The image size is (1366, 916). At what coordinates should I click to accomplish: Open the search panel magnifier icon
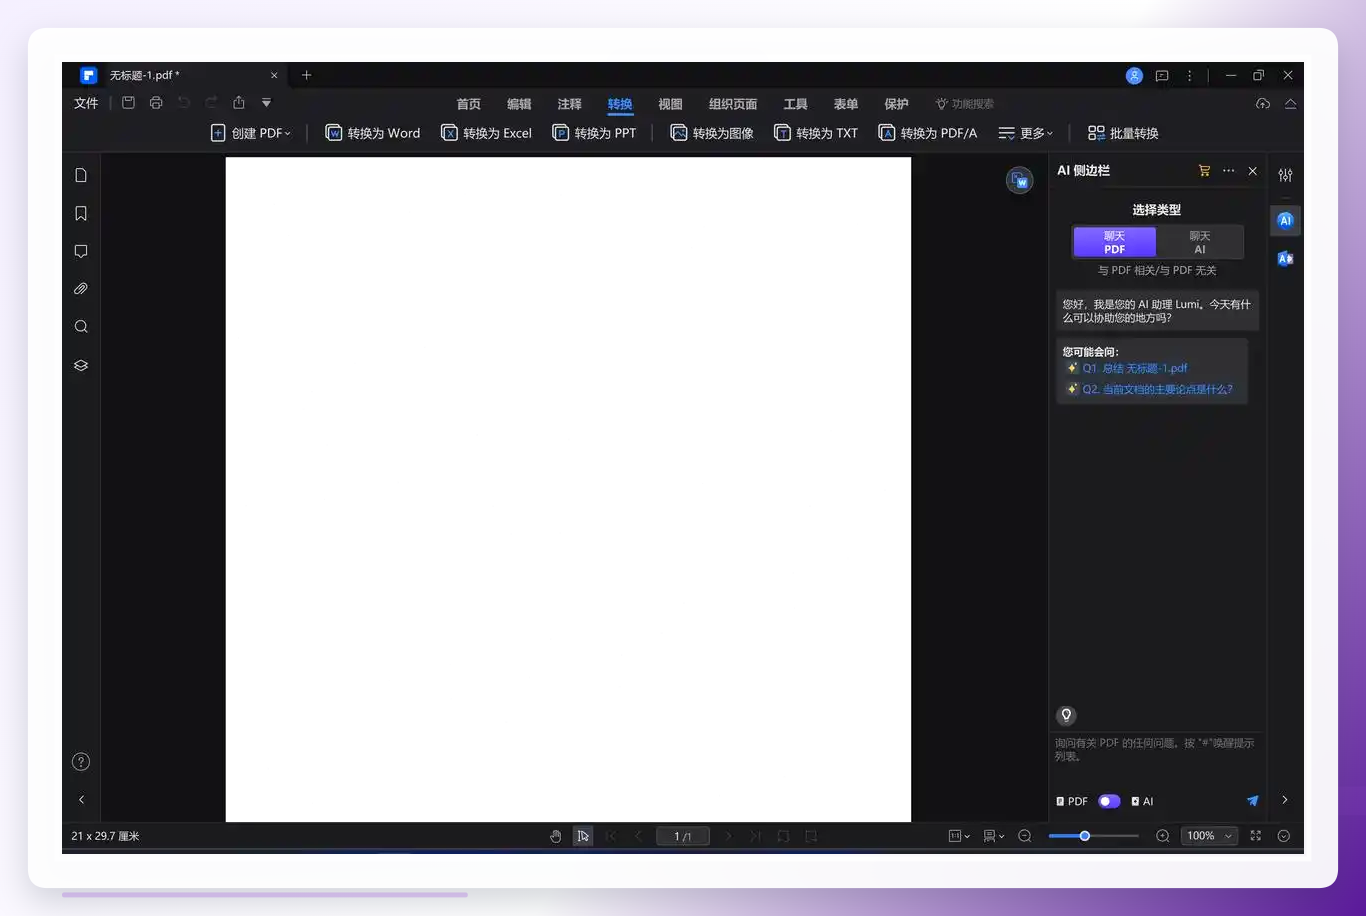point(81,327)
